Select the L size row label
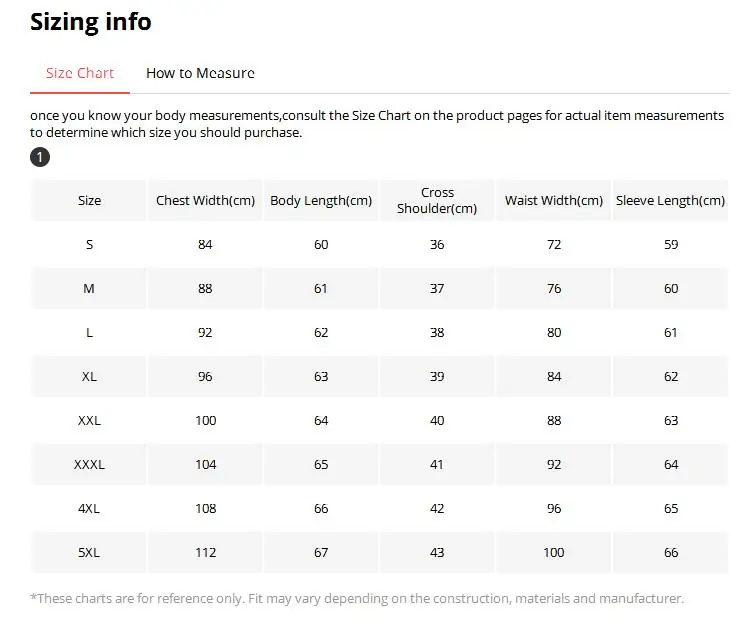751x640 pixels. click(89, 332)
